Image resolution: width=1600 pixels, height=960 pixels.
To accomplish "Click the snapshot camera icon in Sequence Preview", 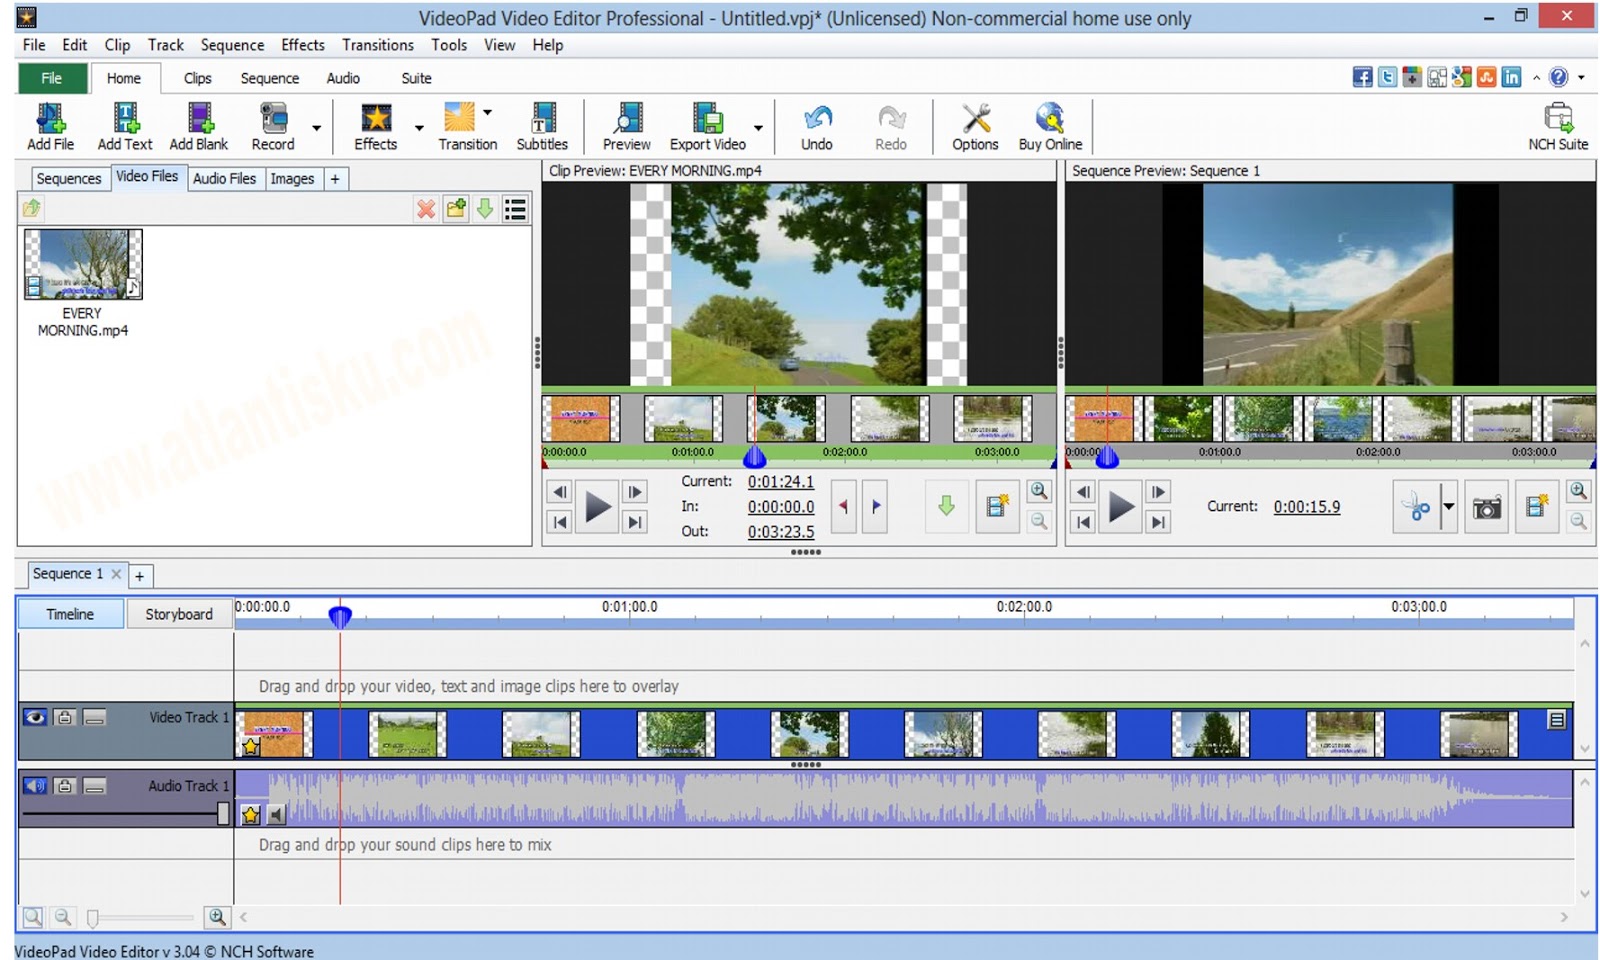I will point(1487,507).
